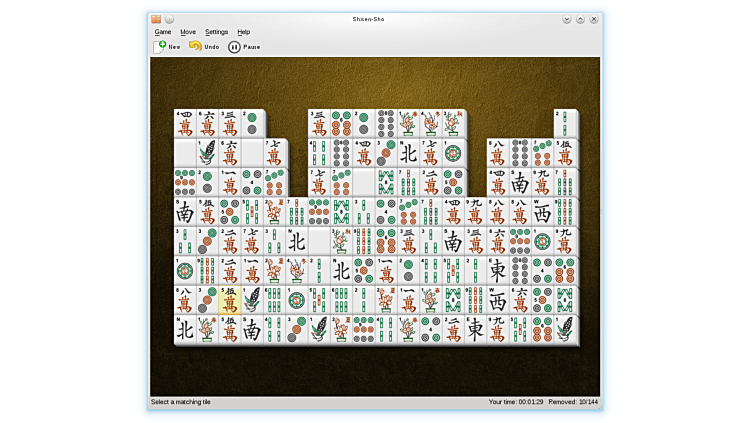Deselect the yellow highlighted tile
This screenshot has width=752, height=423.
point(230,300)
